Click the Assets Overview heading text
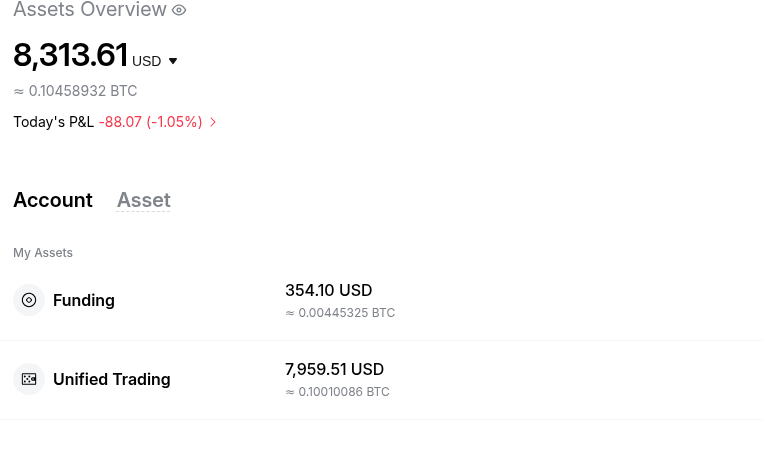763x467 pixels. click(x=90, y=9)
